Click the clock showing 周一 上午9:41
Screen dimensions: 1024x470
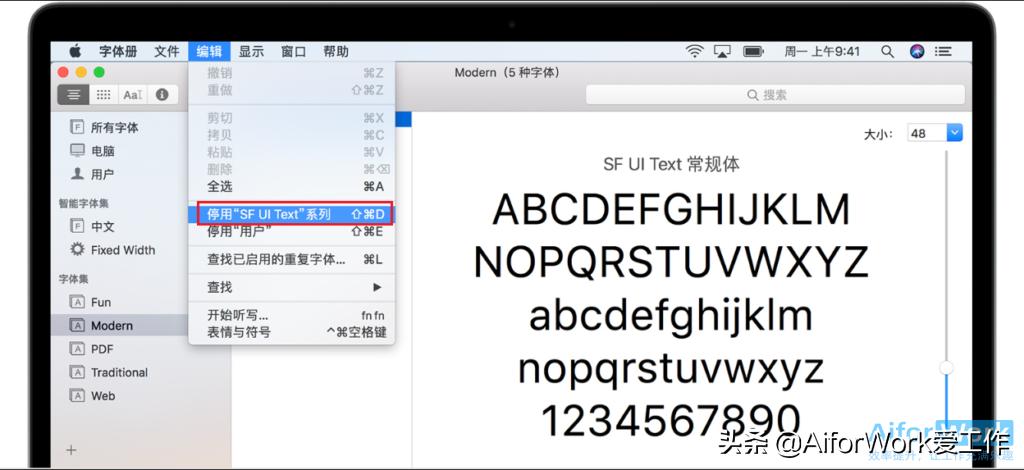[x=822, y=51]
